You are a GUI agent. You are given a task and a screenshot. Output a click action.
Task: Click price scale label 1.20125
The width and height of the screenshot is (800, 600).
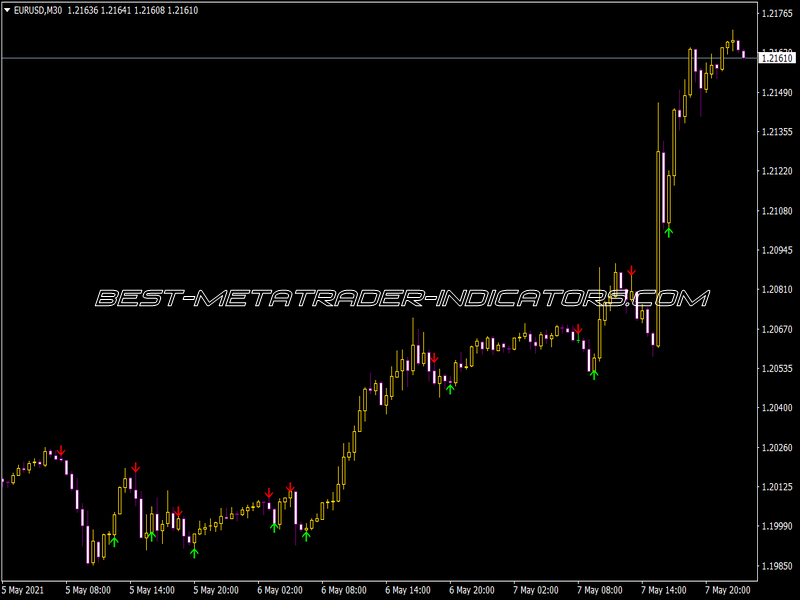click(777, 487)
